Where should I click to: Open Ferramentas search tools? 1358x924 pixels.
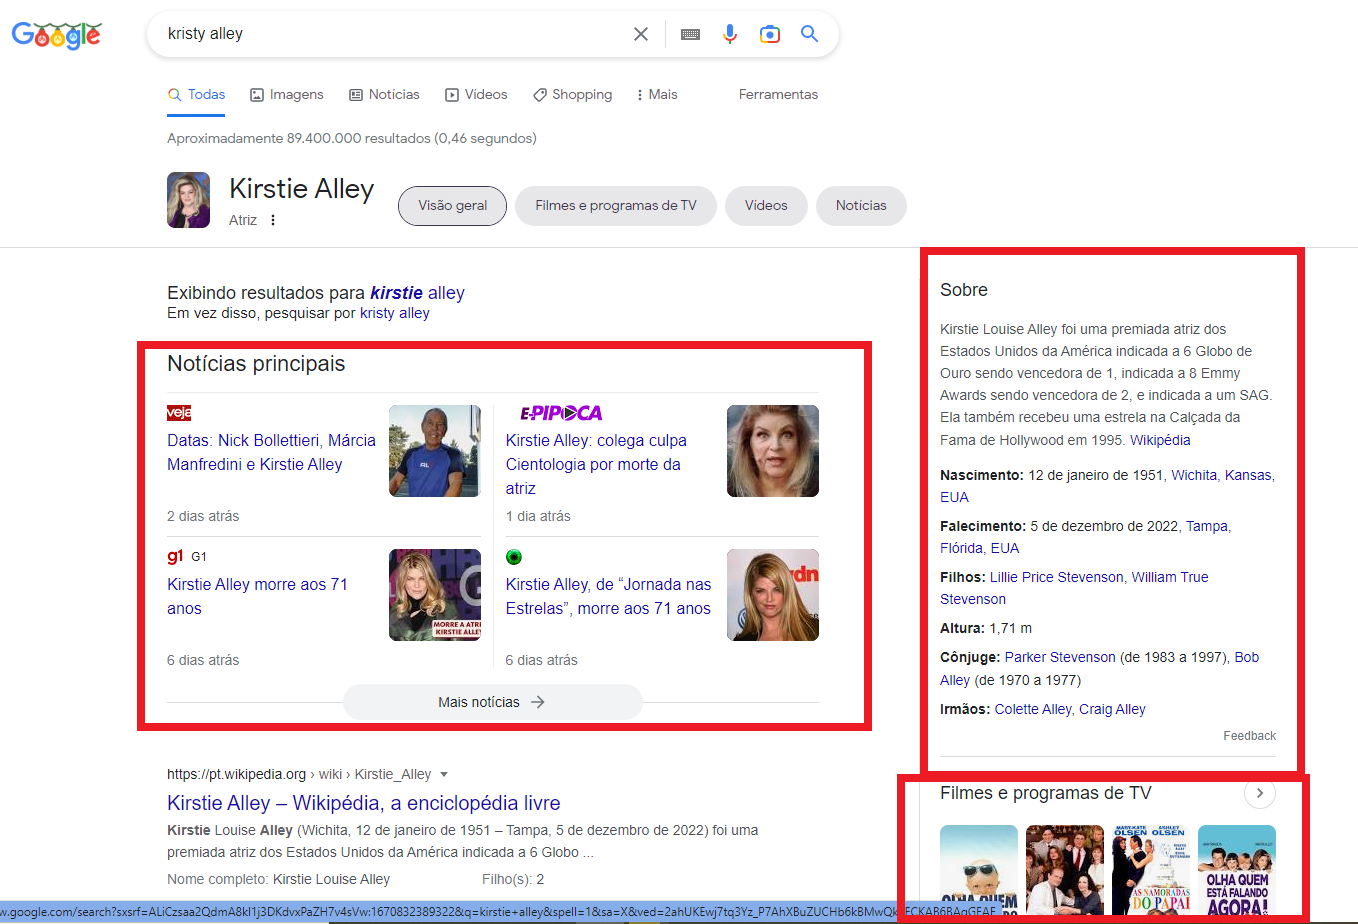[x=778, y=94]
